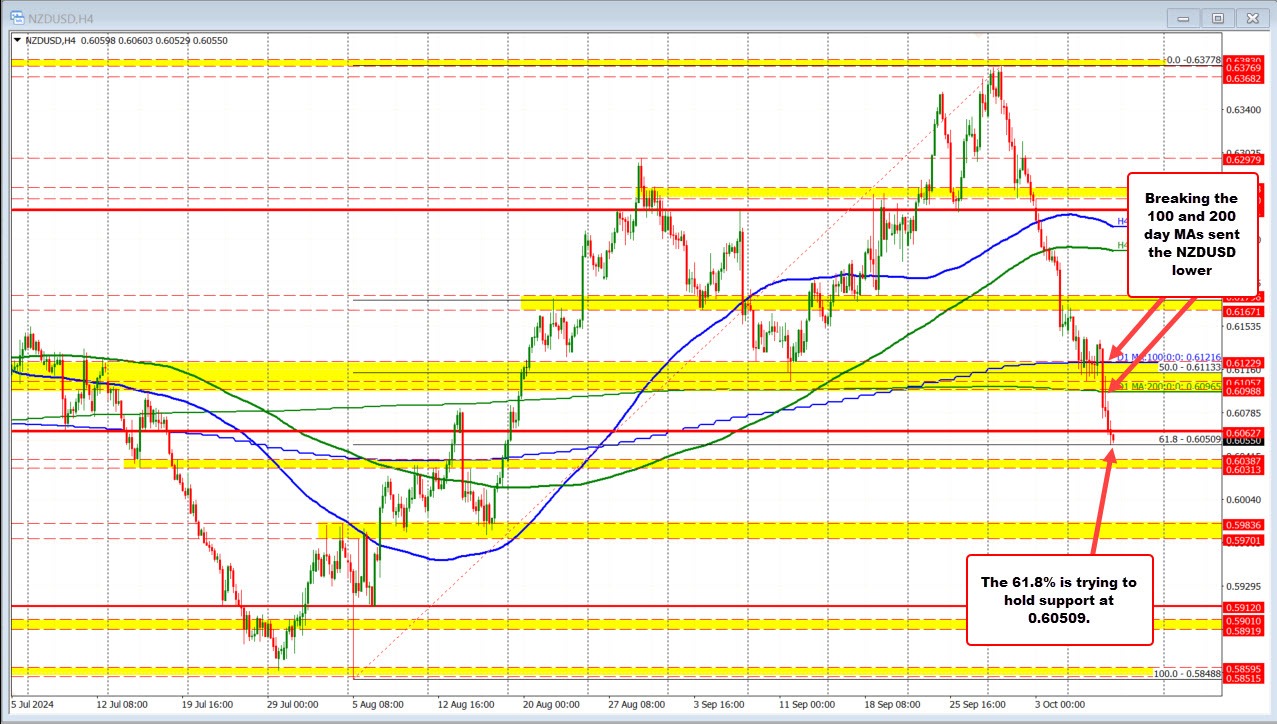Close the NZDUSD,H4 chart window

(x=1251, y=17)
